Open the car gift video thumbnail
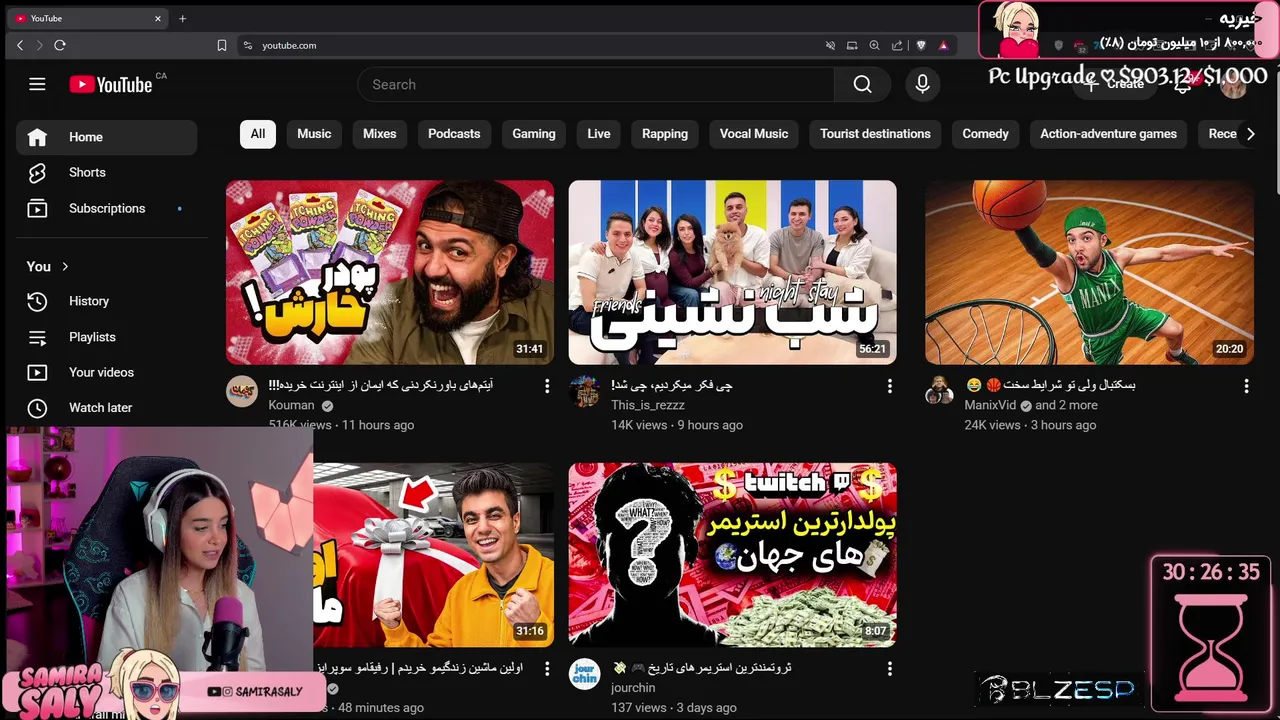Screen dimensions: 1280x720 point(434,555)
